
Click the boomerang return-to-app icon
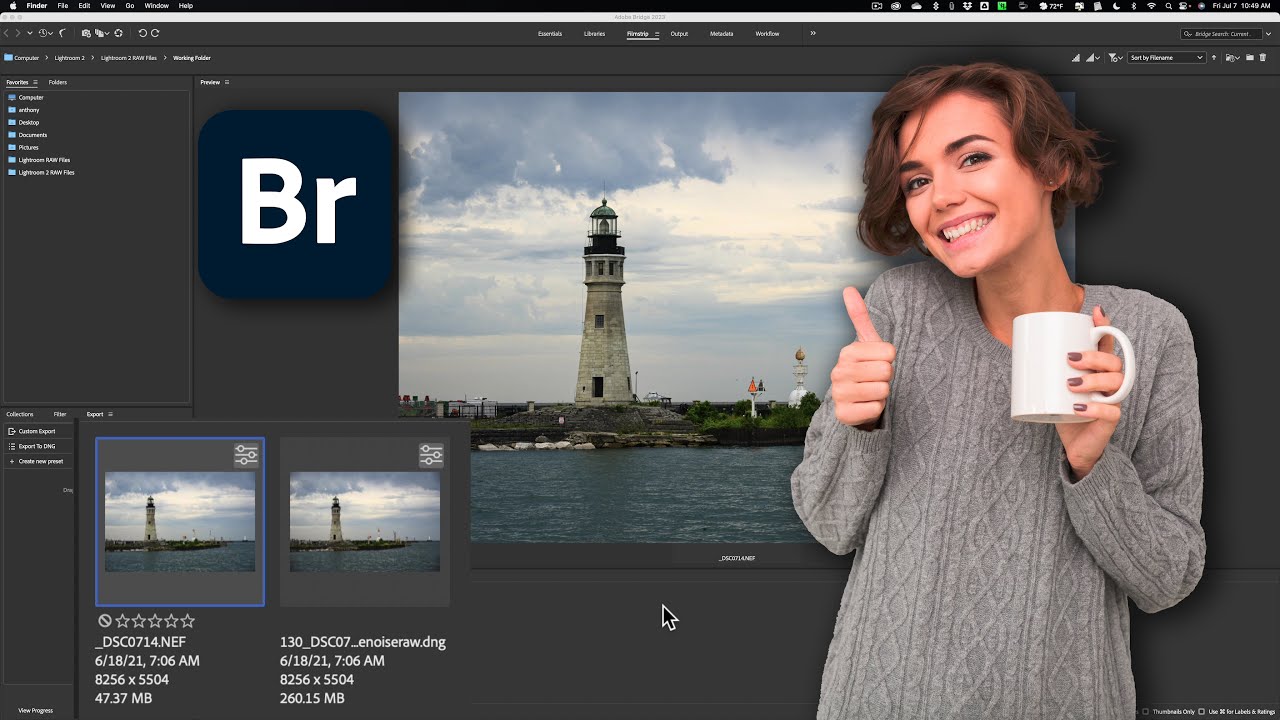click(x=63, y=33)
